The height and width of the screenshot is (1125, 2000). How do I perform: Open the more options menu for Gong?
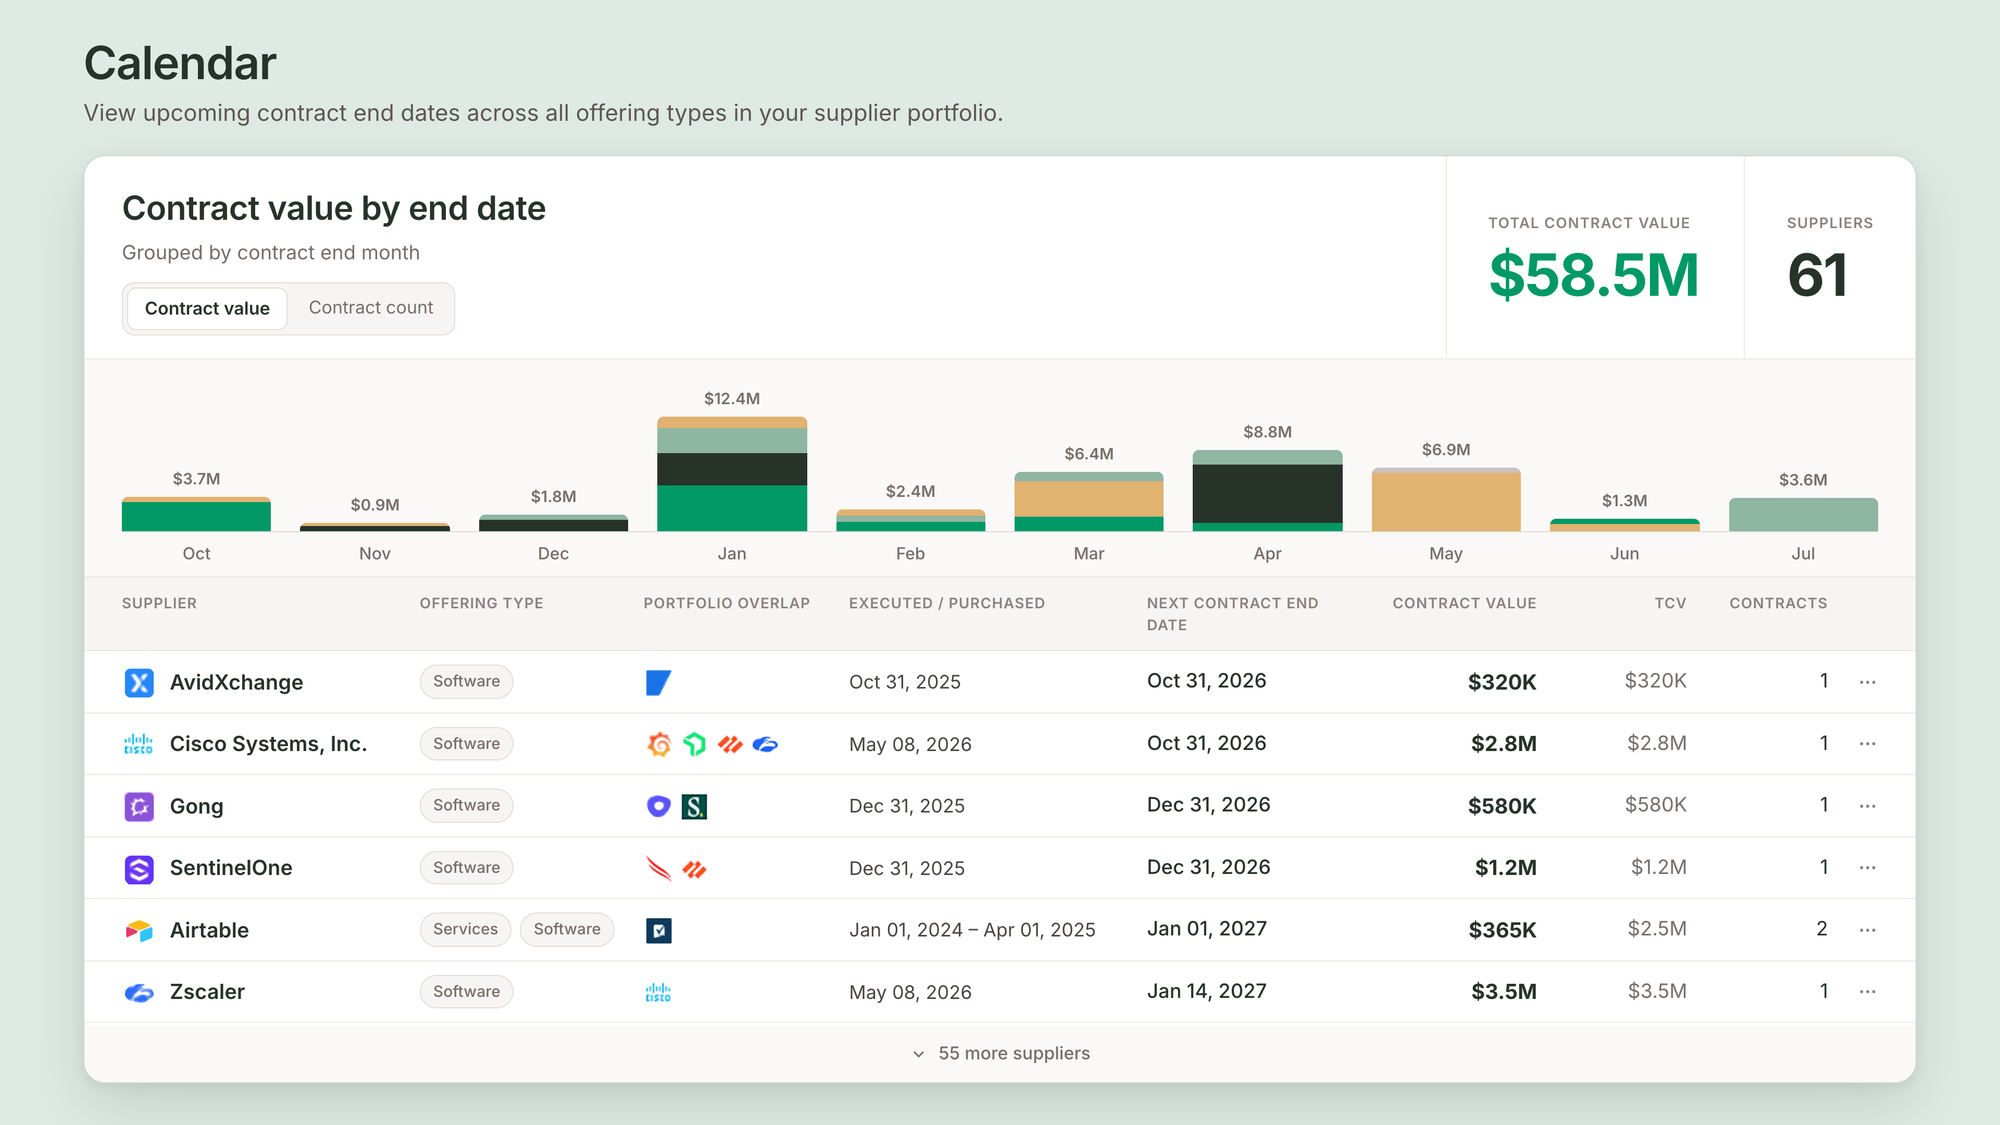pos(1867,806)
